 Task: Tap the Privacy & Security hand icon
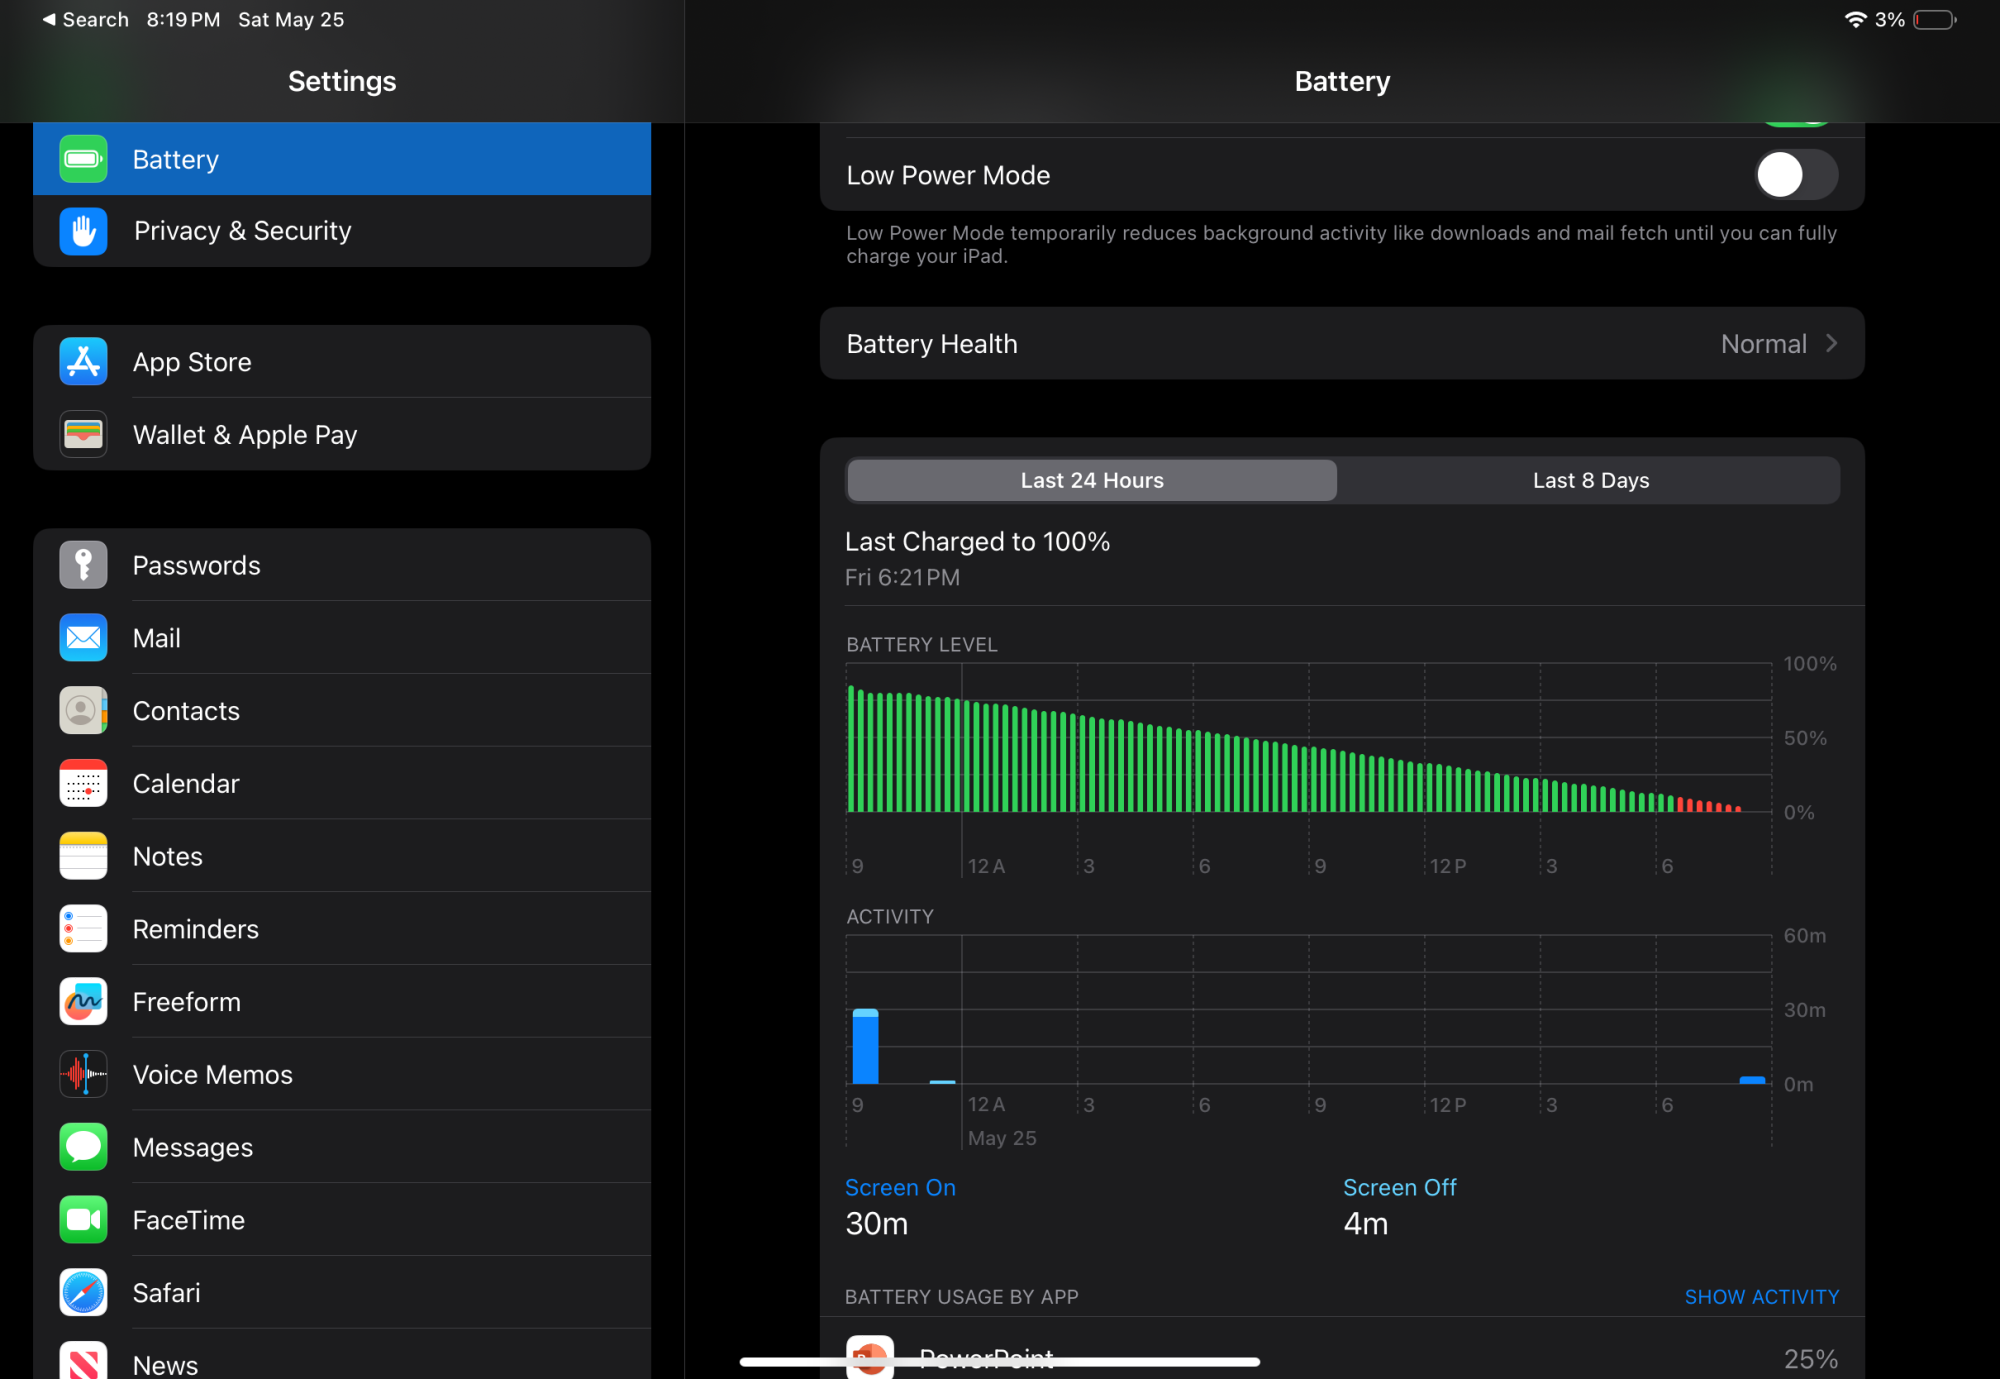83,231
